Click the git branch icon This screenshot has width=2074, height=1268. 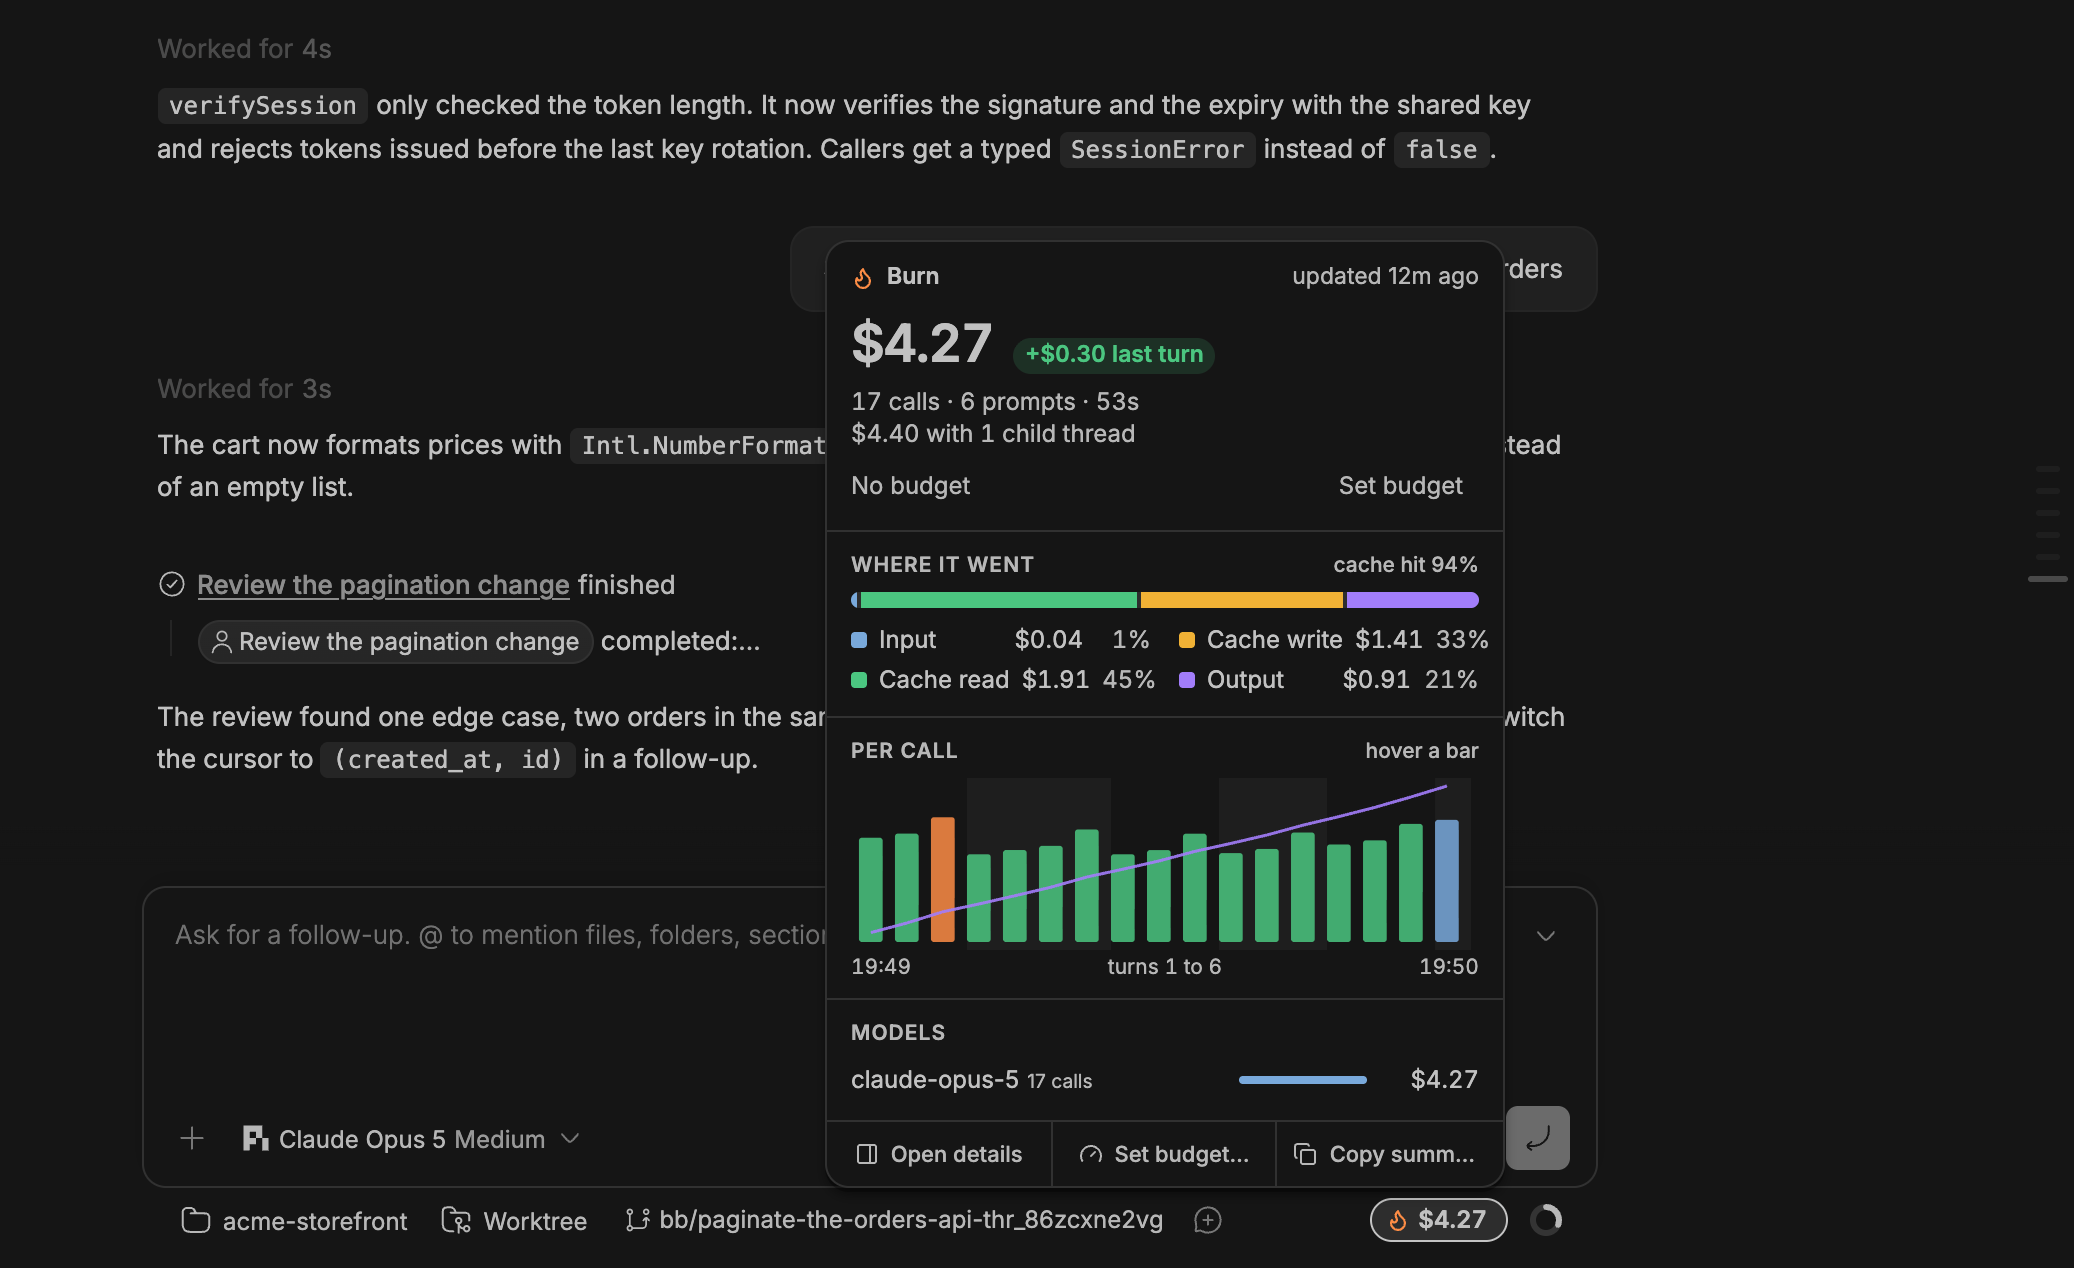(637, 1220)
